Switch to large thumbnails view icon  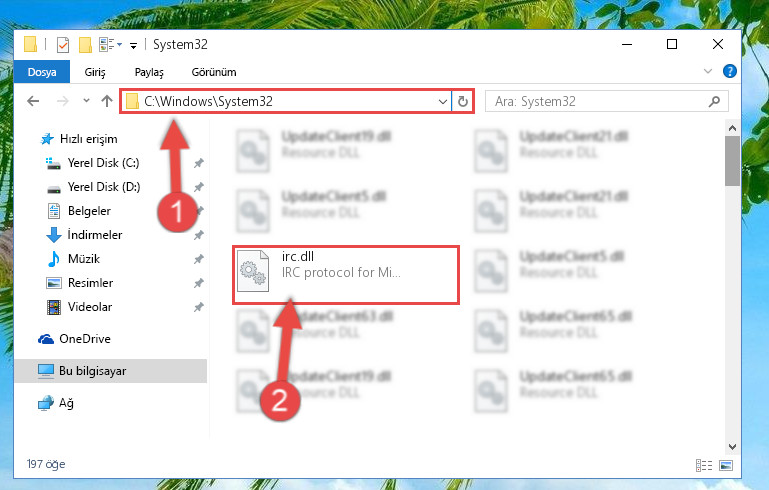coord(726,465)
